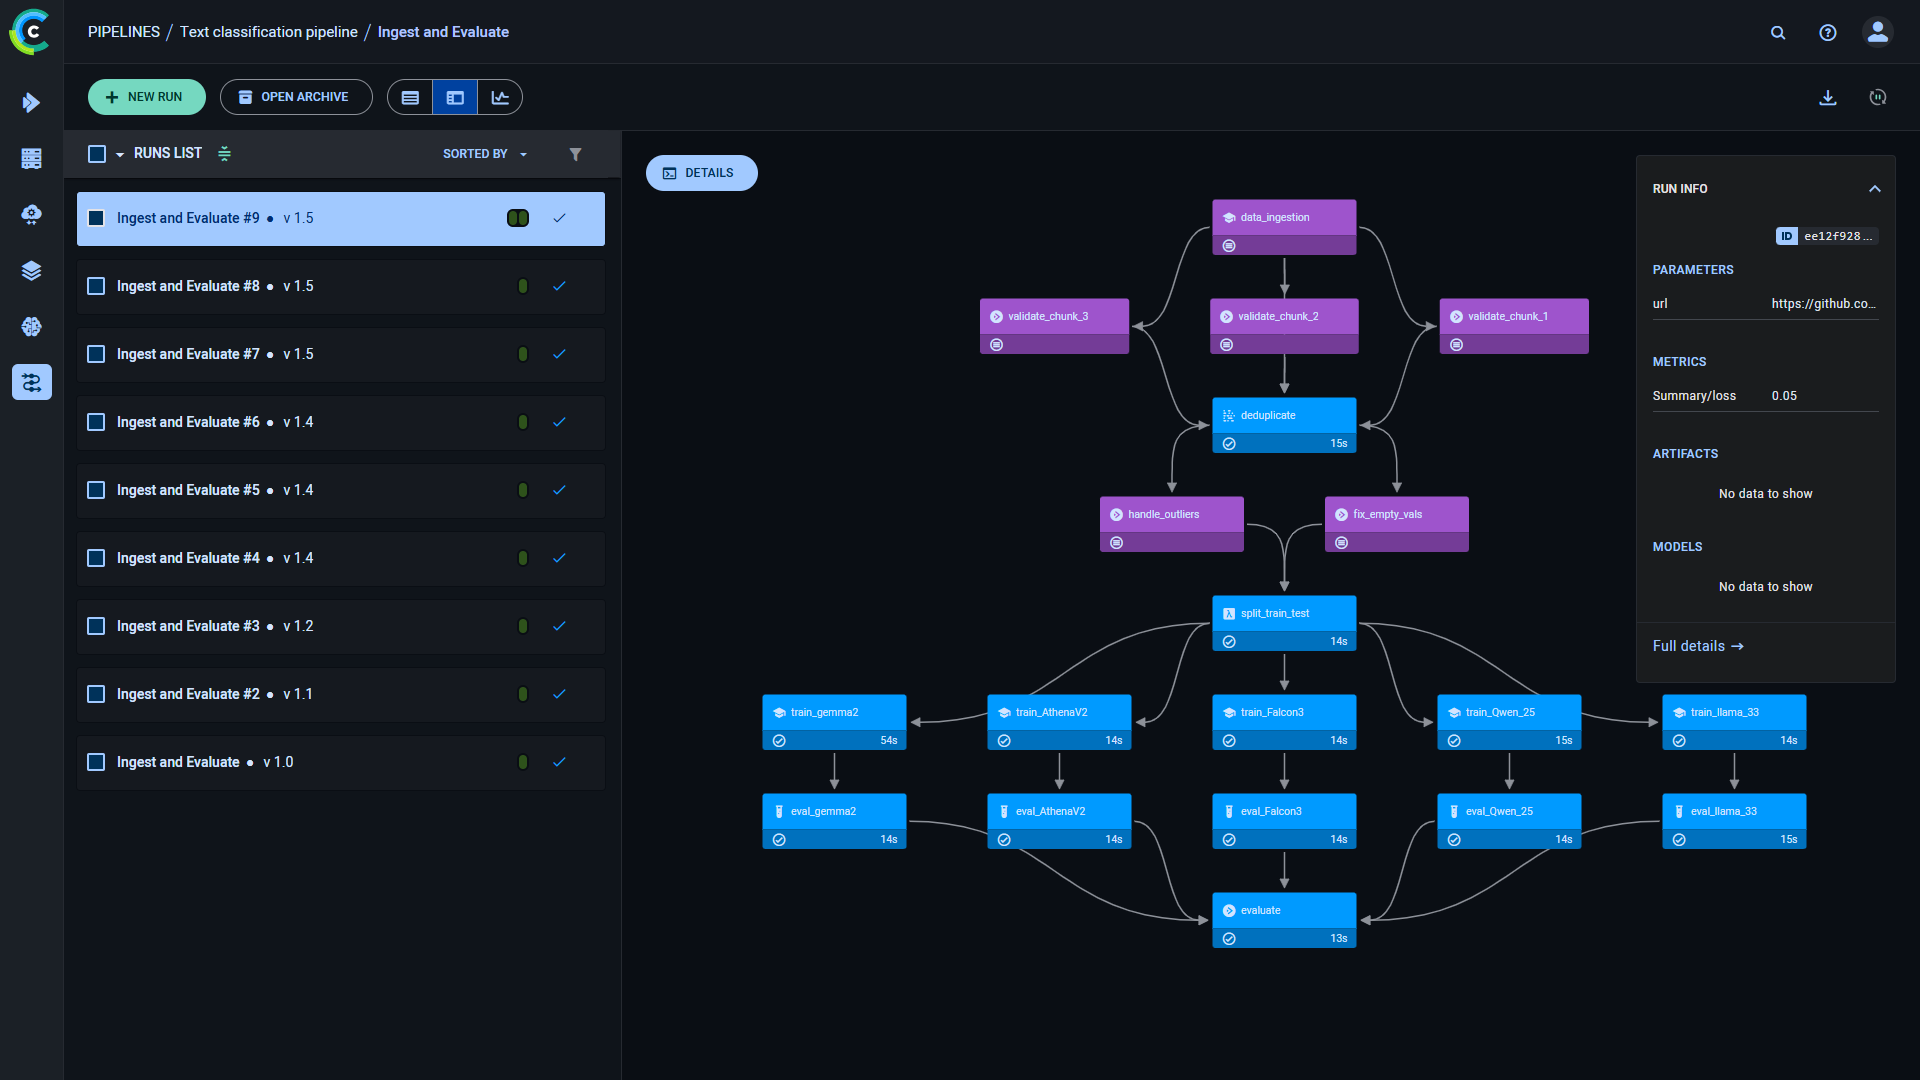Screen dimensions: 1920x1080
Task: Click the filter funnel icon in runs list
Action: click(x=575, y=154)
